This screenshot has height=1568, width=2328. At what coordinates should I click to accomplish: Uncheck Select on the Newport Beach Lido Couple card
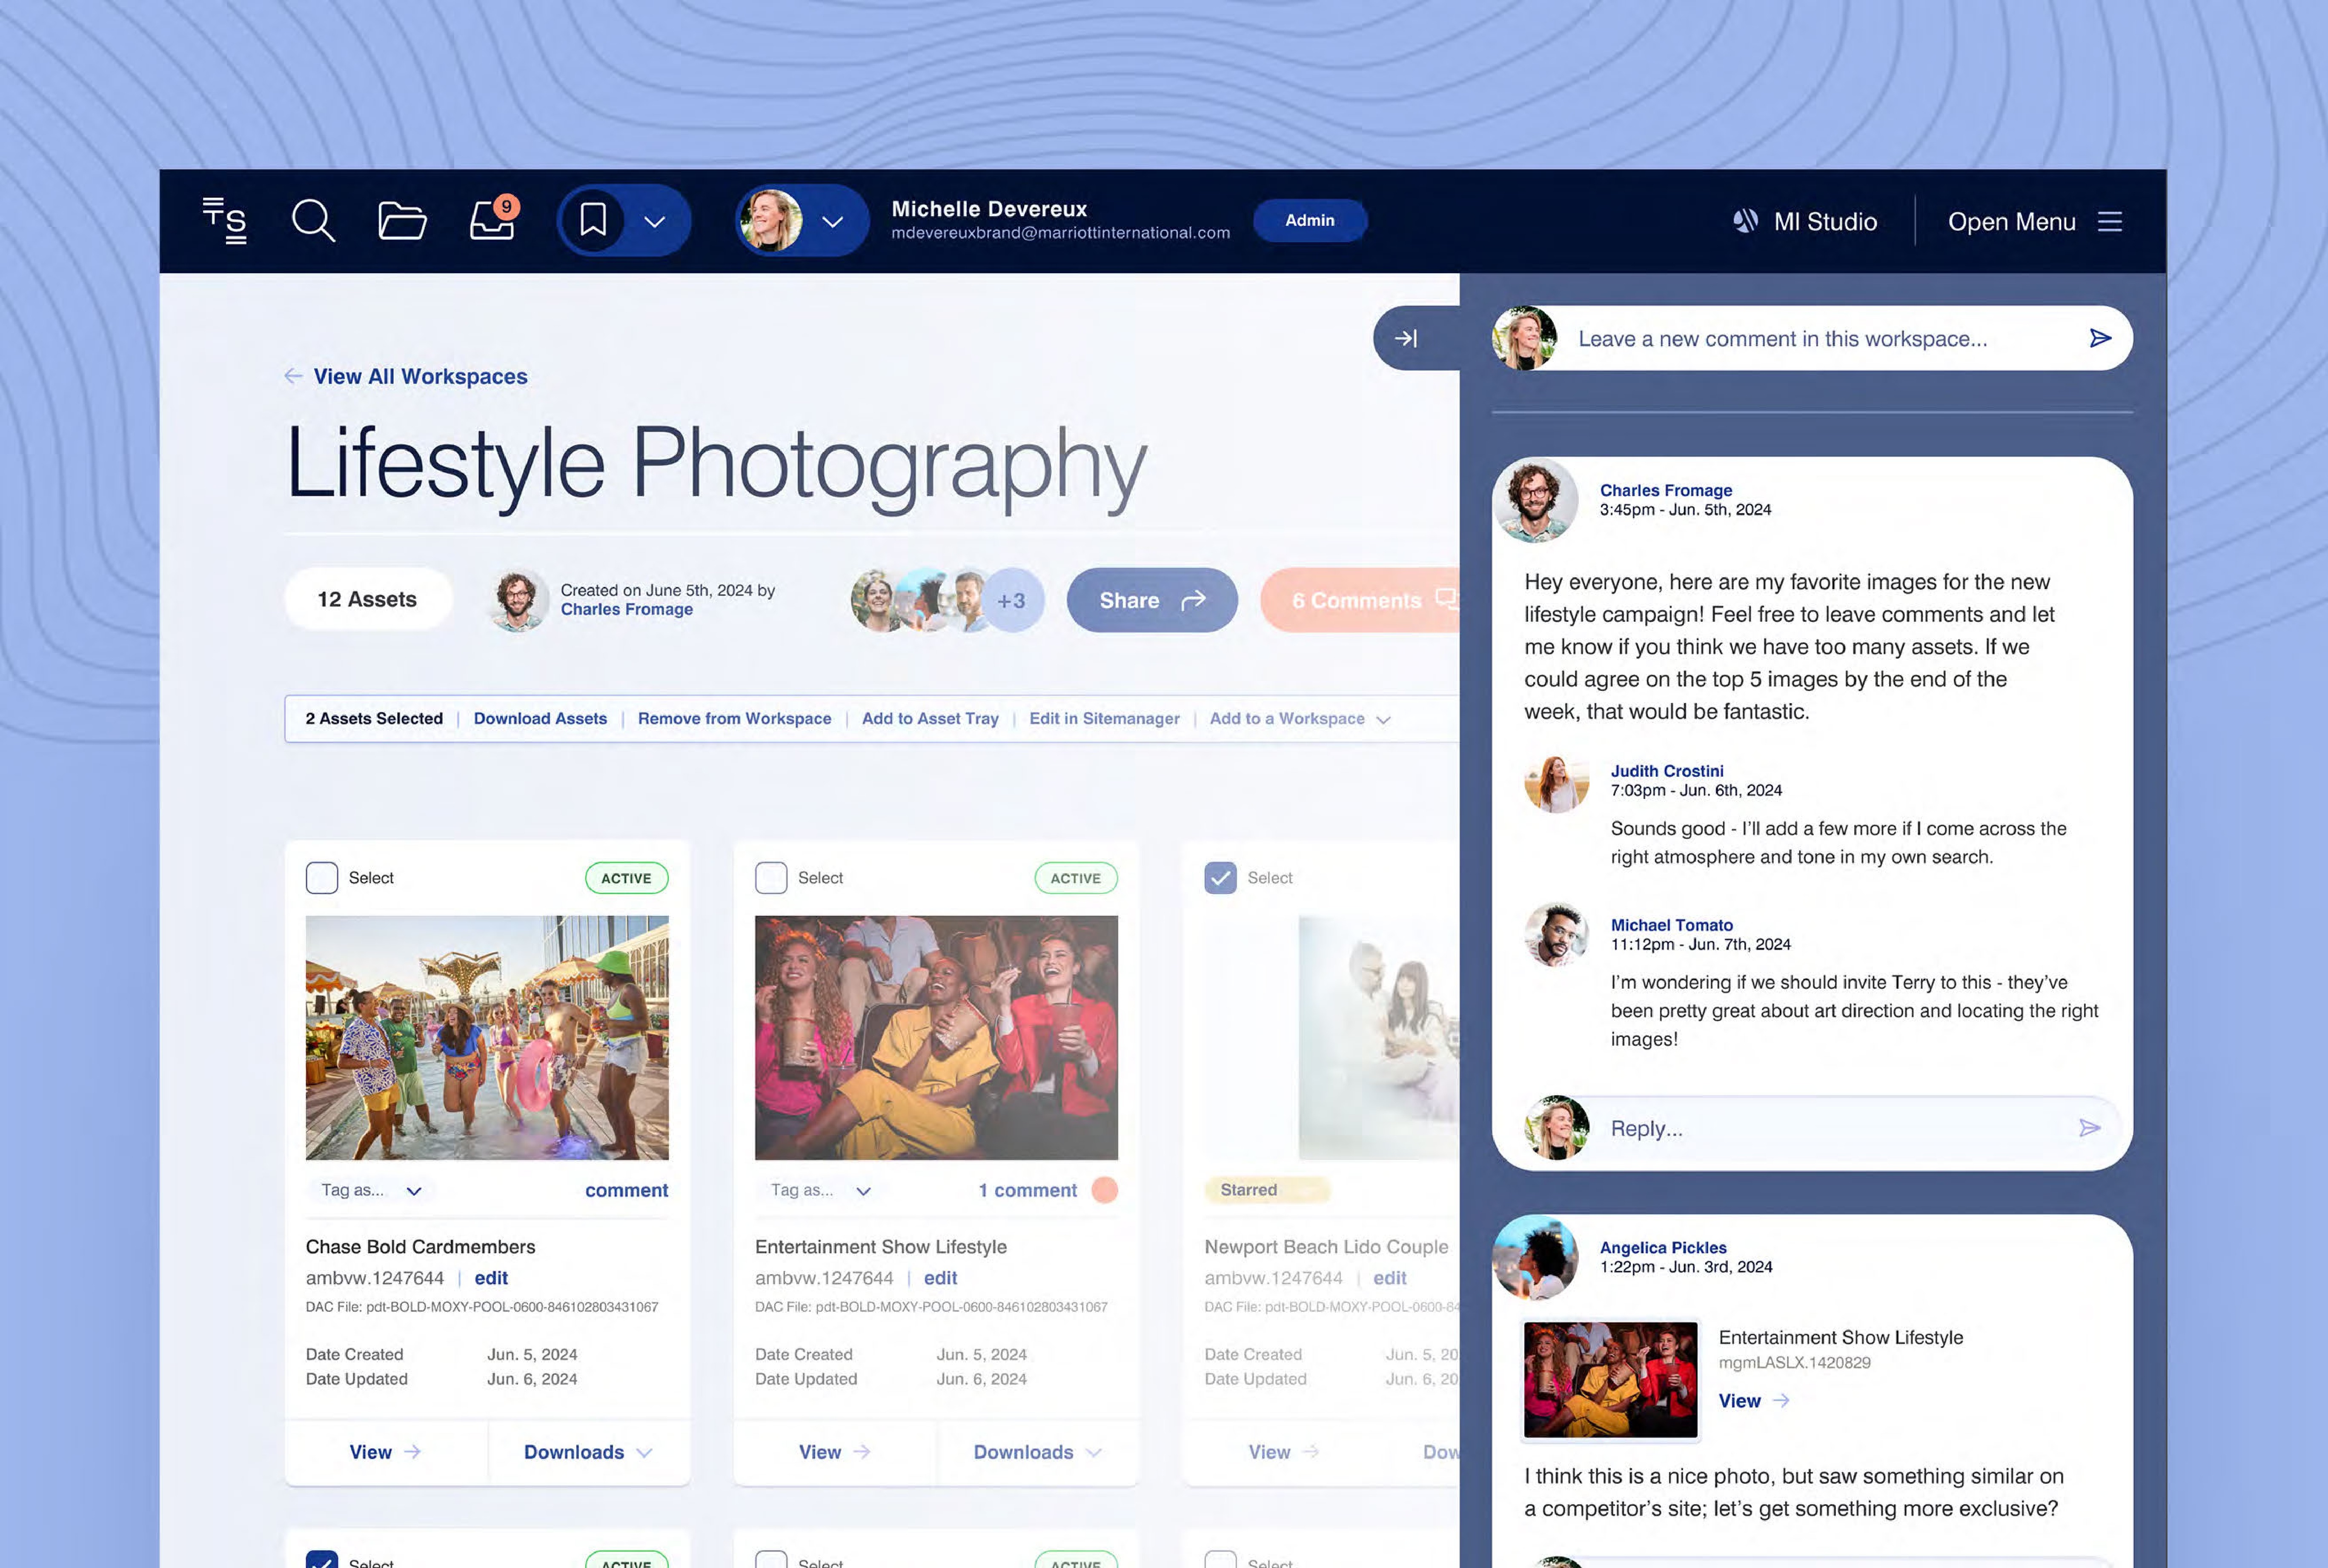click(x=1220, y=877)
